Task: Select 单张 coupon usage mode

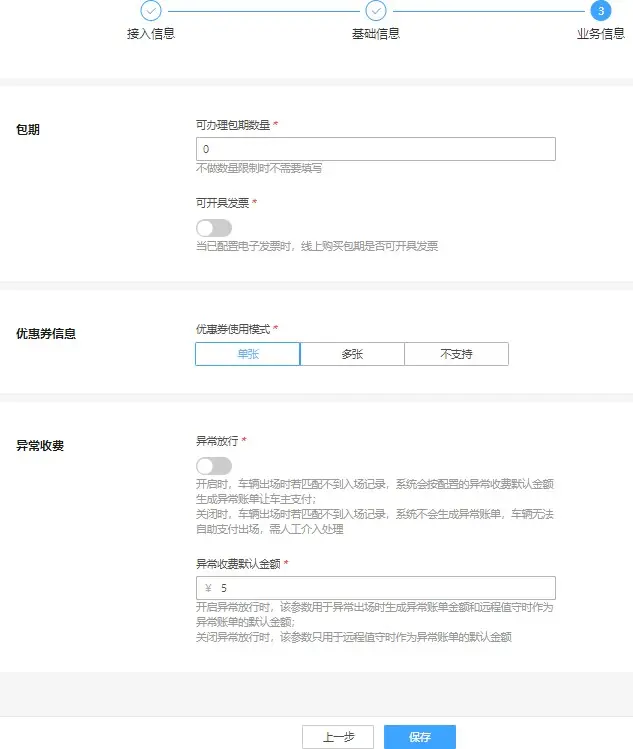Action: pos(248,354)
